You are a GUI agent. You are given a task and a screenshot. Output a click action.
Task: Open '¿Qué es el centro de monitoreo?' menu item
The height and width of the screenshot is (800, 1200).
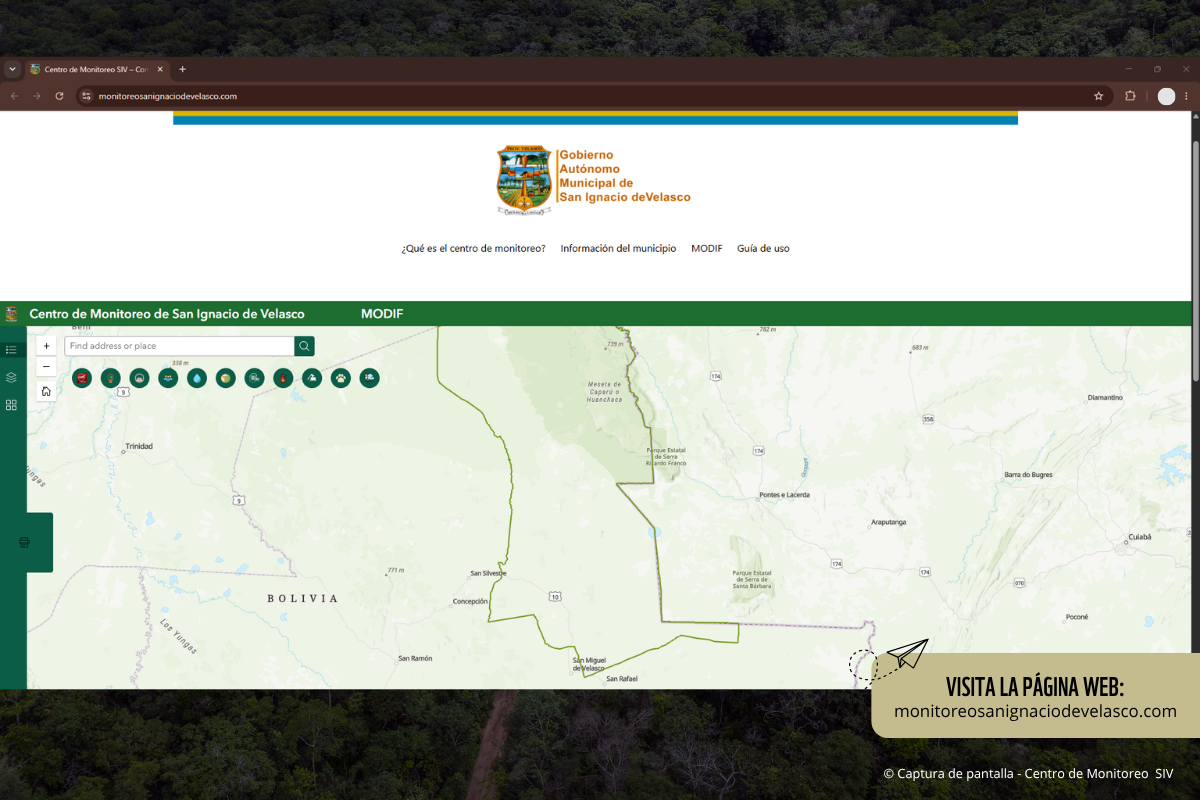(x=473, y=248)
